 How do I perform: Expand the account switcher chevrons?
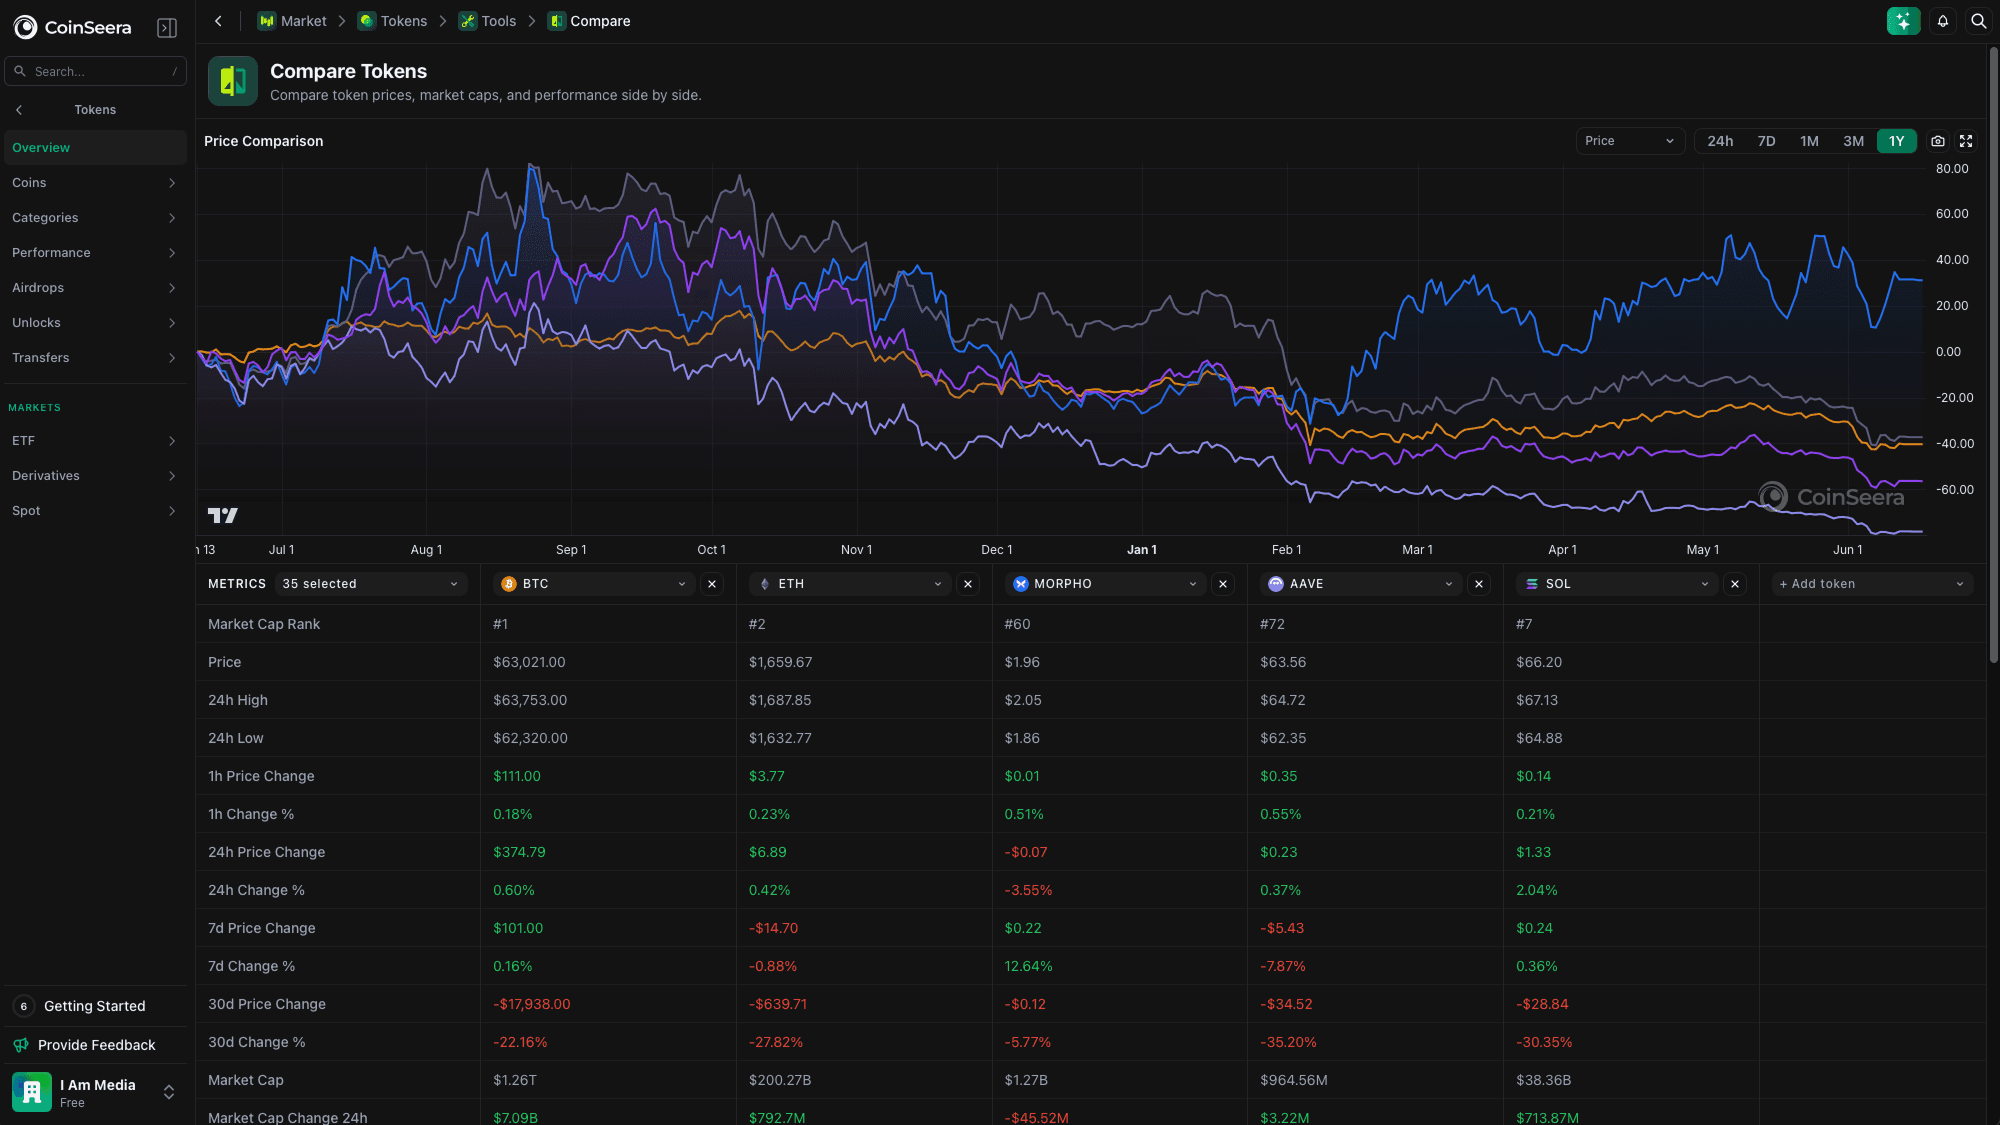[169, 1092]
